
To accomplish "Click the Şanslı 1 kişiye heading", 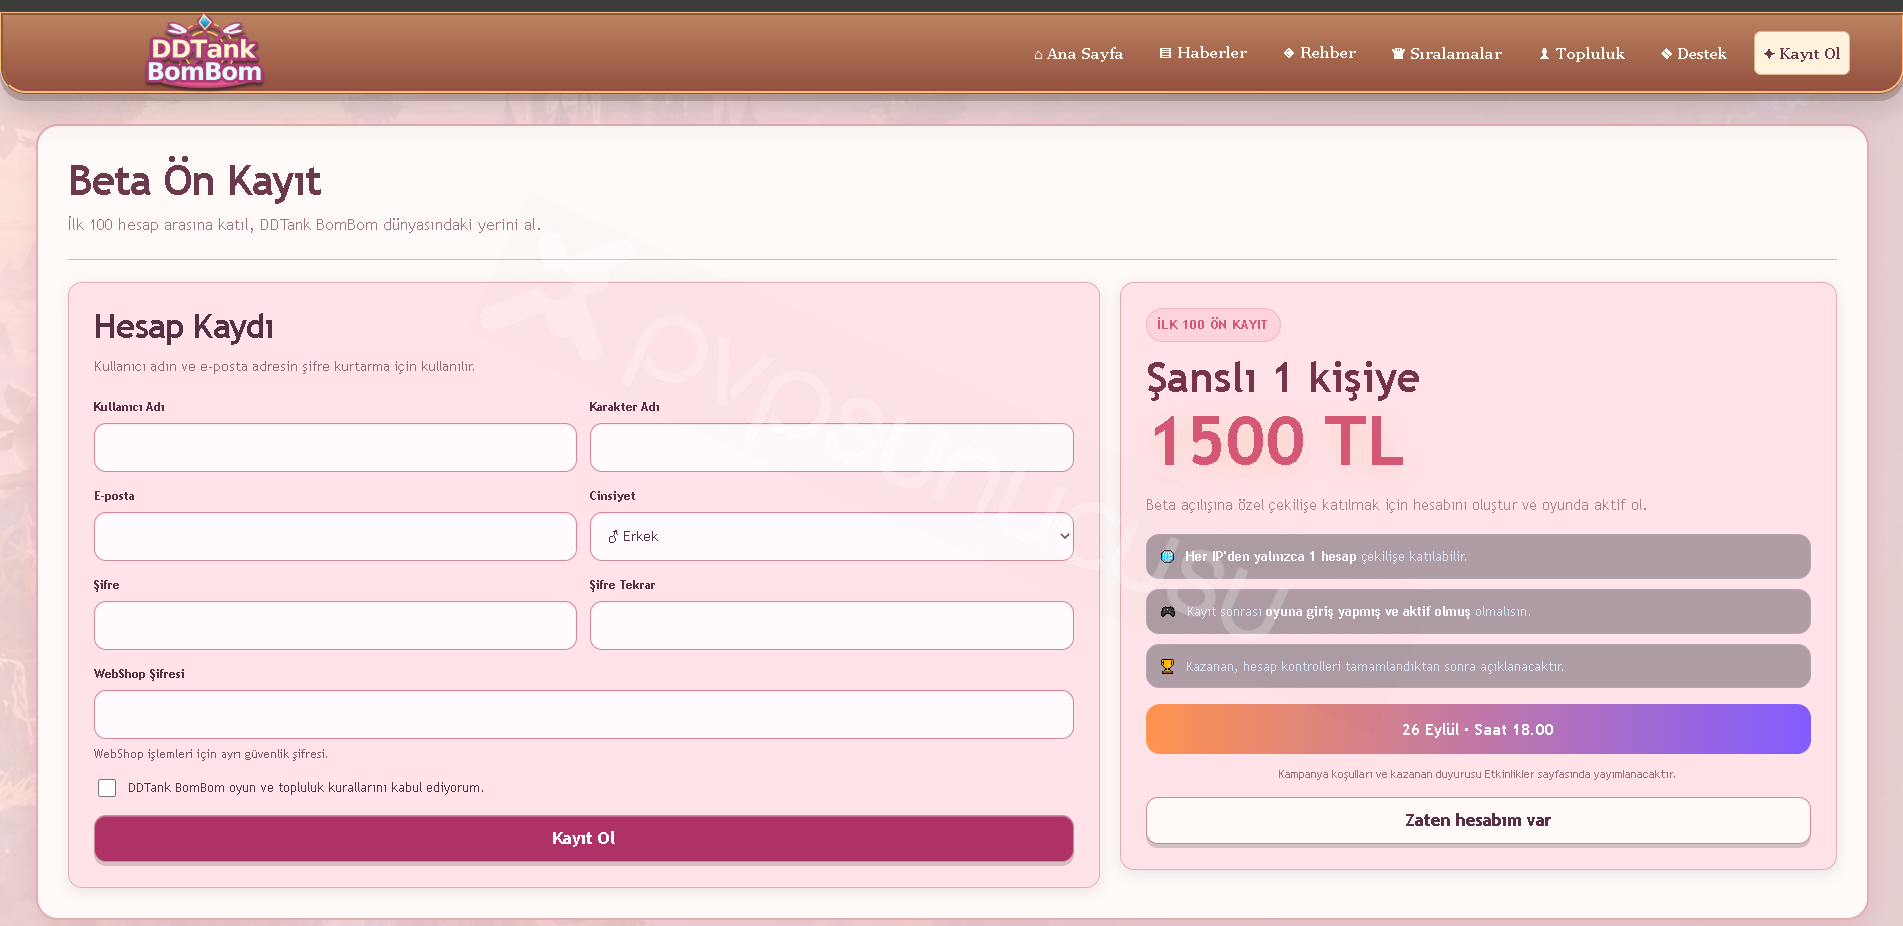I will [1283, 378].
